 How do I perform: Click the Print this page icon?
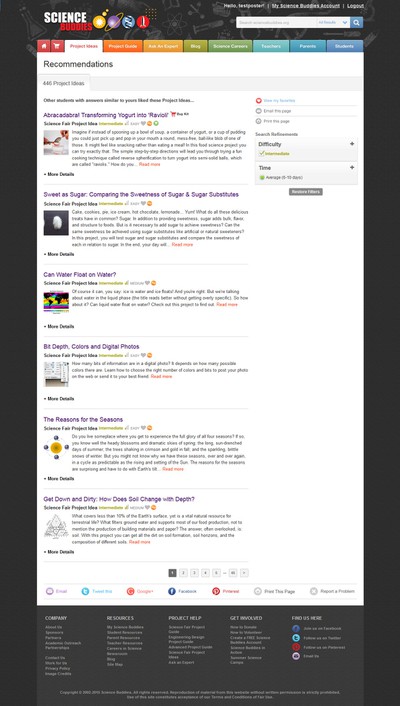259,122
